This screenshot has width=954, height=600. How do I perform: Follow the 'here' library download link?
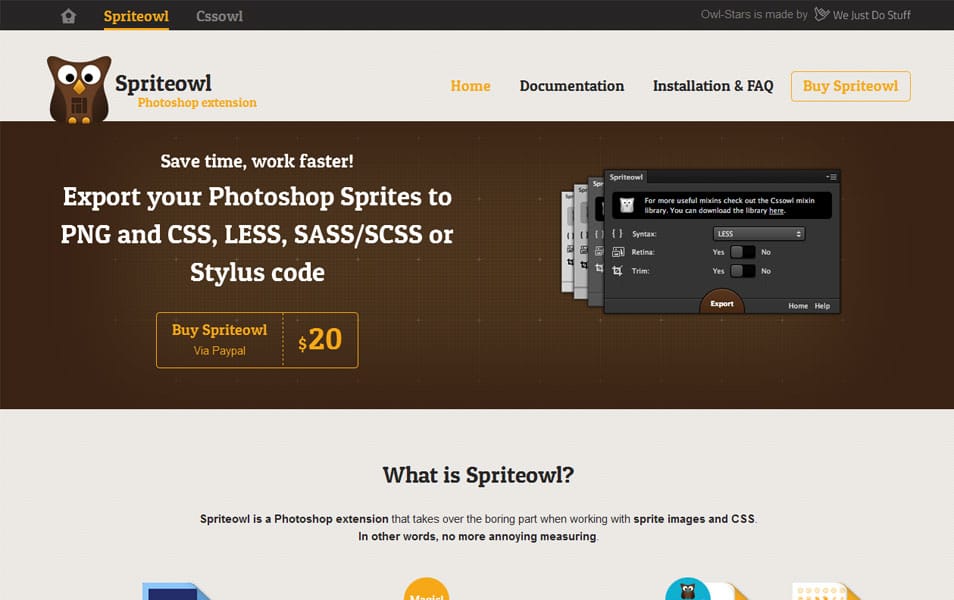click(776, 211)
